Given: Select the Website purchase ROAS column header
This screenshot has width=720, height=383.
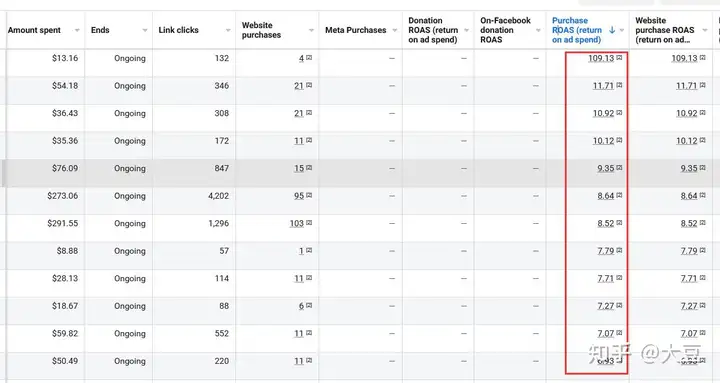Looking at the screenshot, I should [x=664, y=30].
